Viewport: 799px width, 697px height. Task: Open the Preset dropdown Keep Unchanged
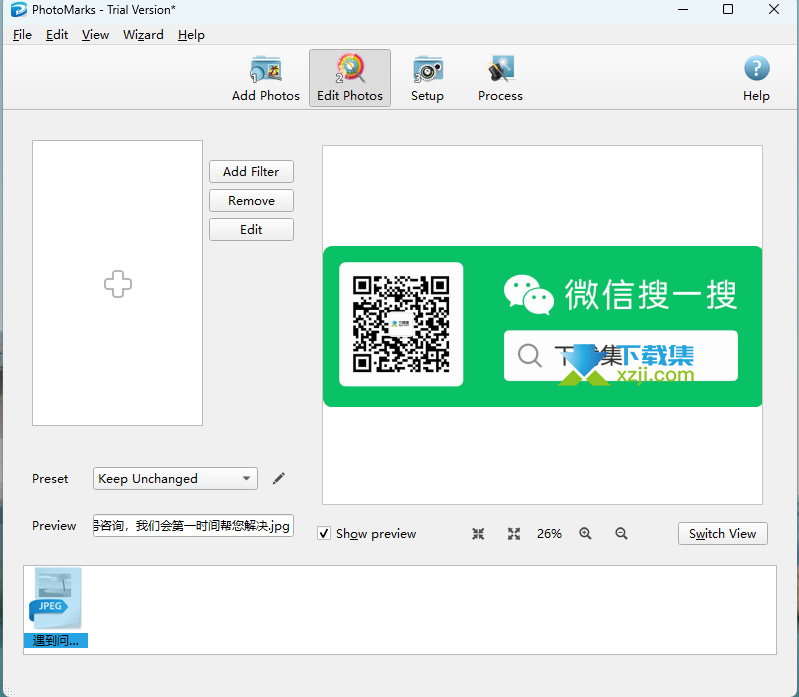pyautogui.click(x=175, y=478)
